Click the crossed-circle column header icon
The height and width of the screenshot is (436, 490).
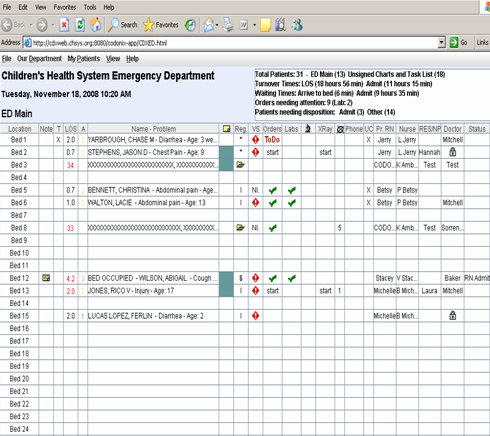[x=340, y=129]
